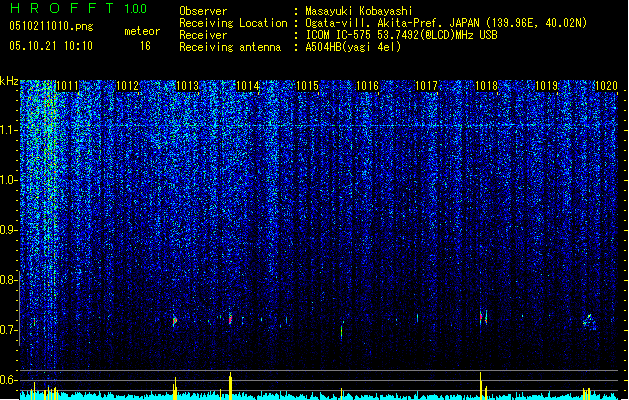Select the 0.9 kHz axis label
This screenshot has width=629, height=400.
[x=9, y=230]
